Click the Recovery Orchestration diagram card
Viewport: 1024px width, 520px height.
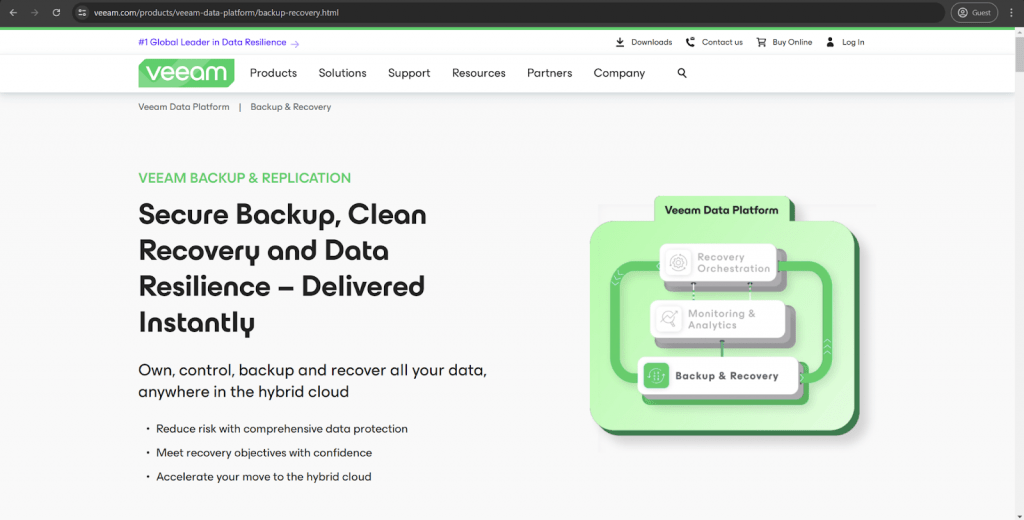718,263
